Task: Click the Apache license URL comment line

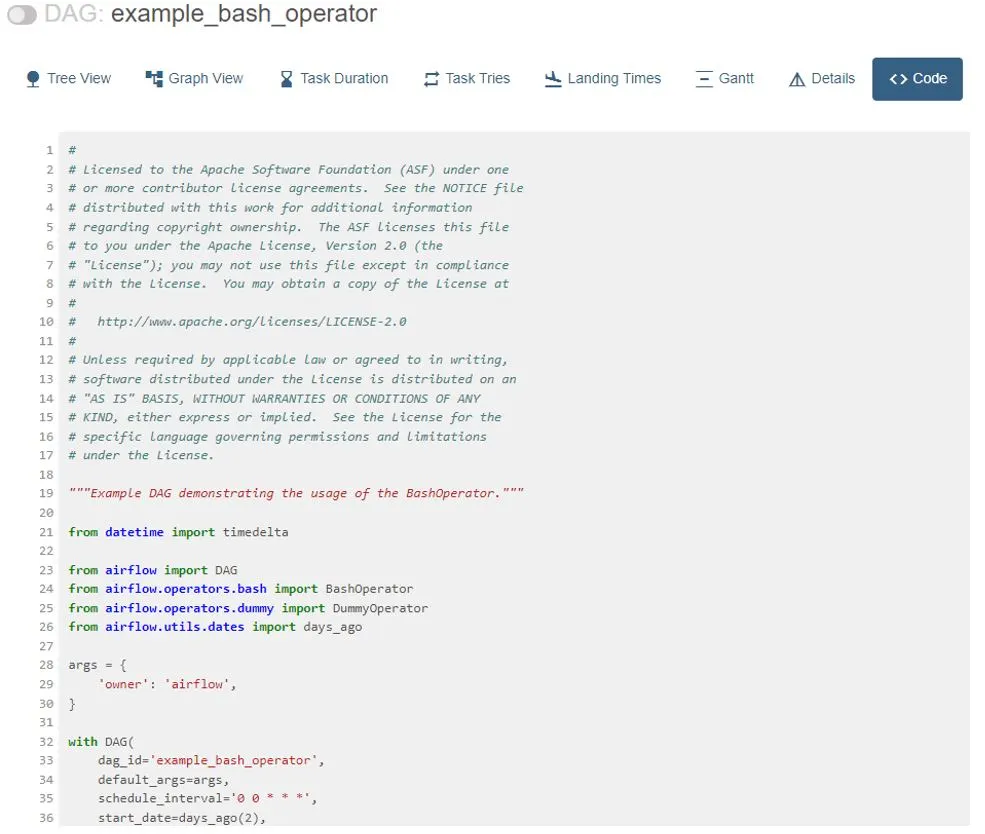Action: pyautogui.click(x=237, y=322)
